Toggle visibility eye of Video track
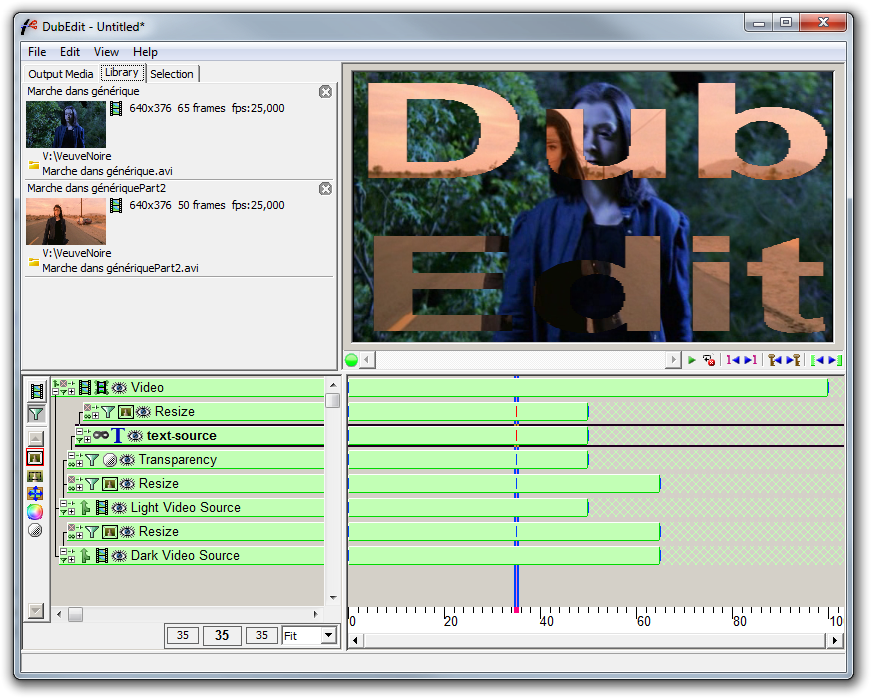Image resolution: width=871 pixels, height=699 pixels. (x=119, y=387)
